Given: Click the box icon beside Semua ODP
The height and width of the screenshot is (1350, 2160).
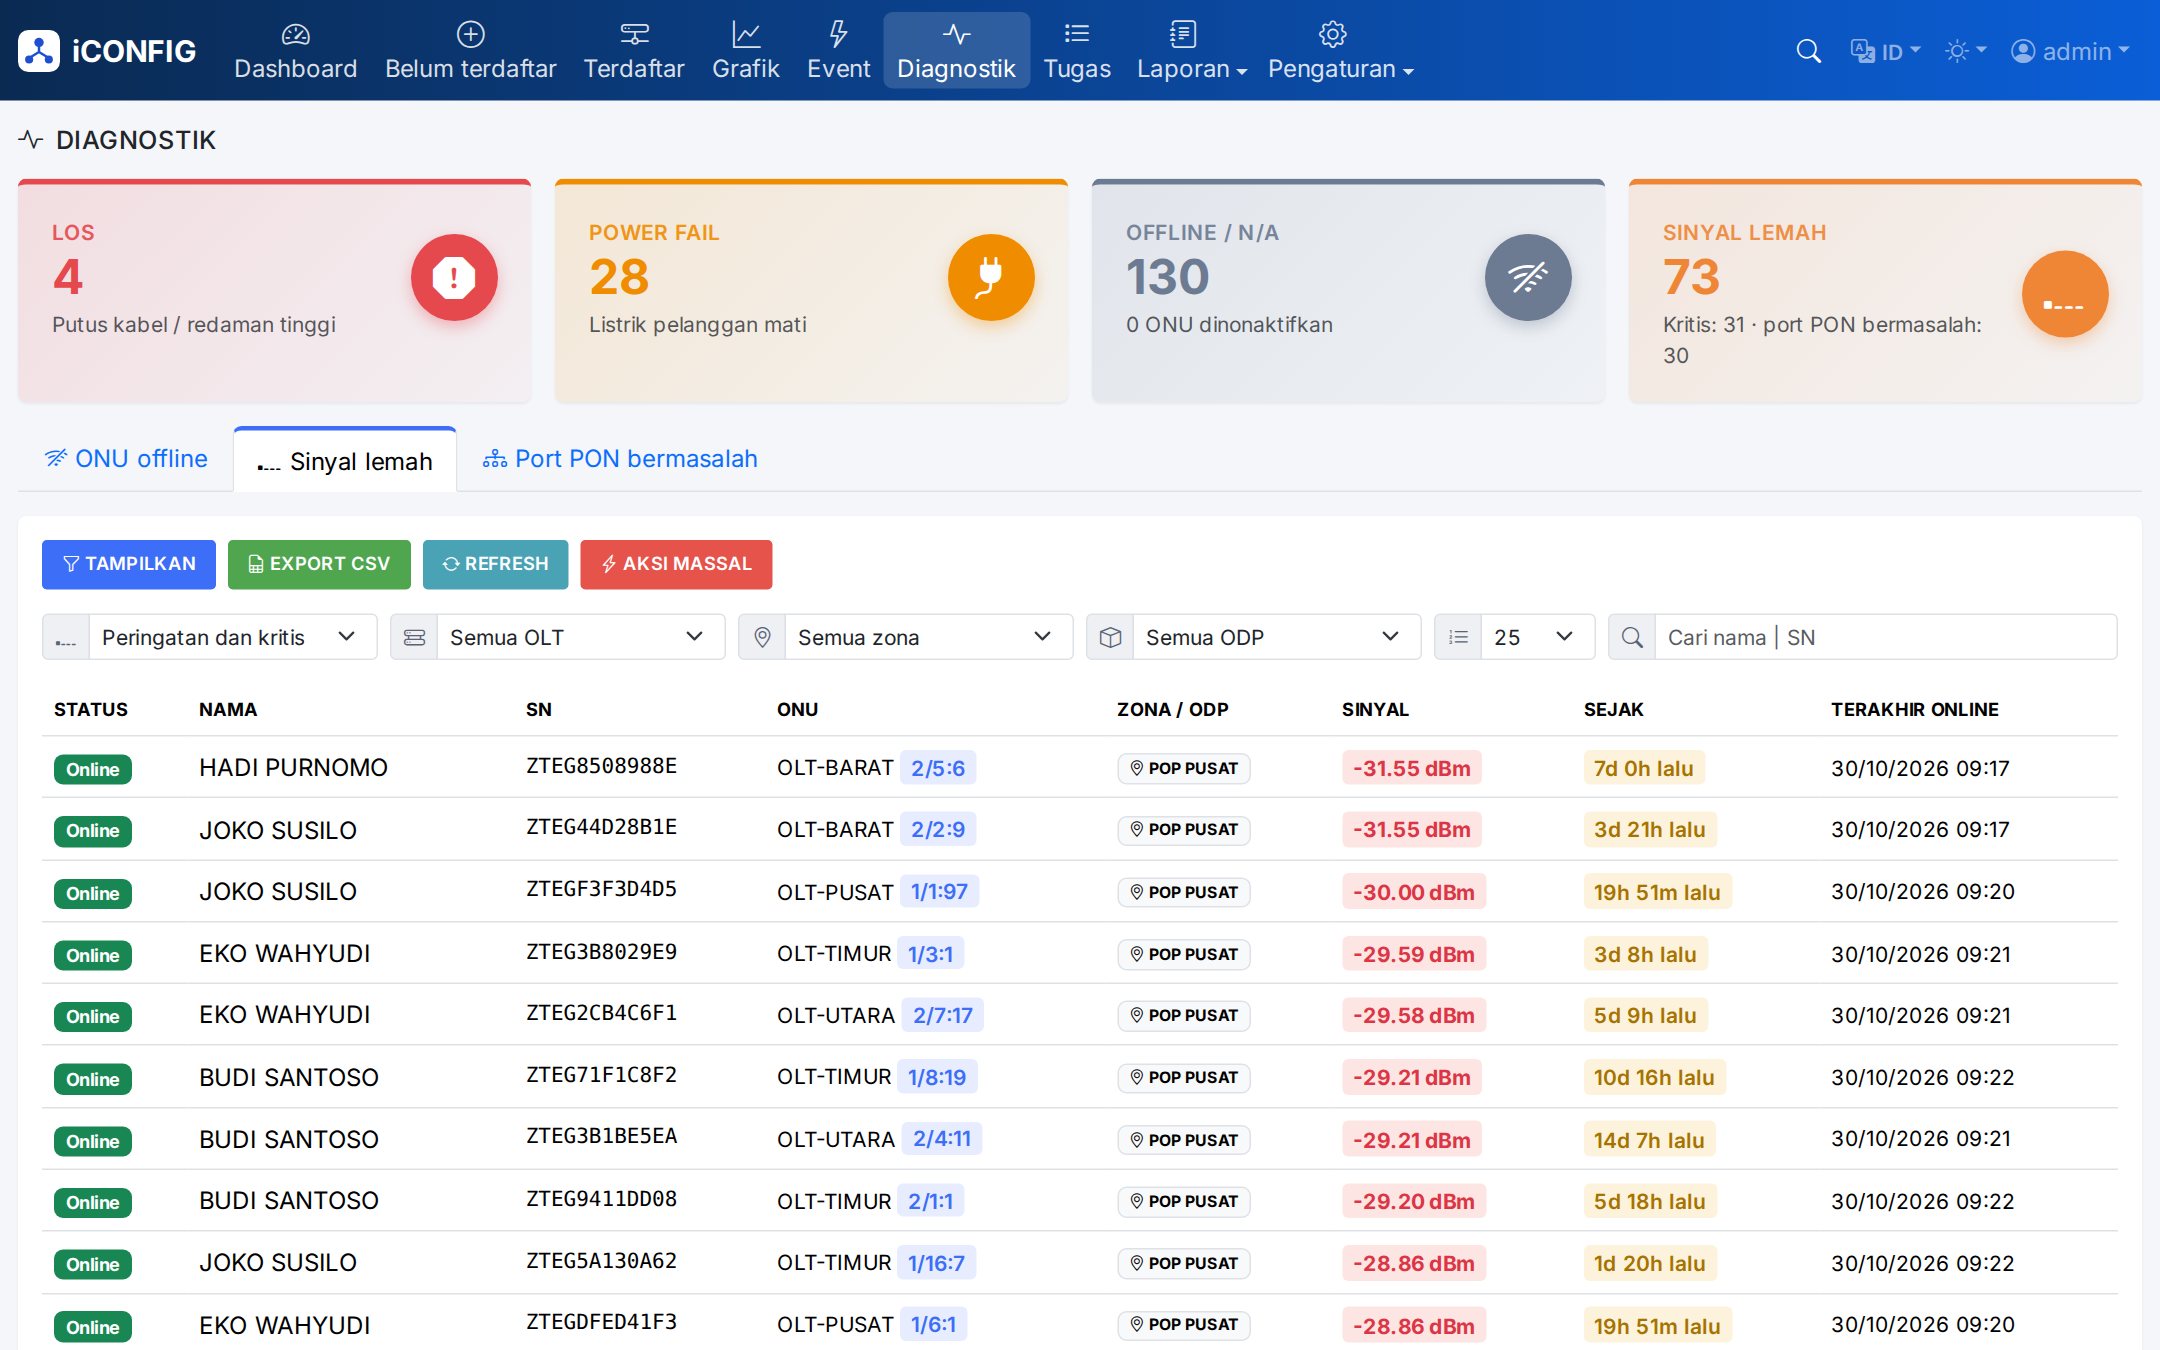Looking at the screenshot, I should tap(1110, 637).
